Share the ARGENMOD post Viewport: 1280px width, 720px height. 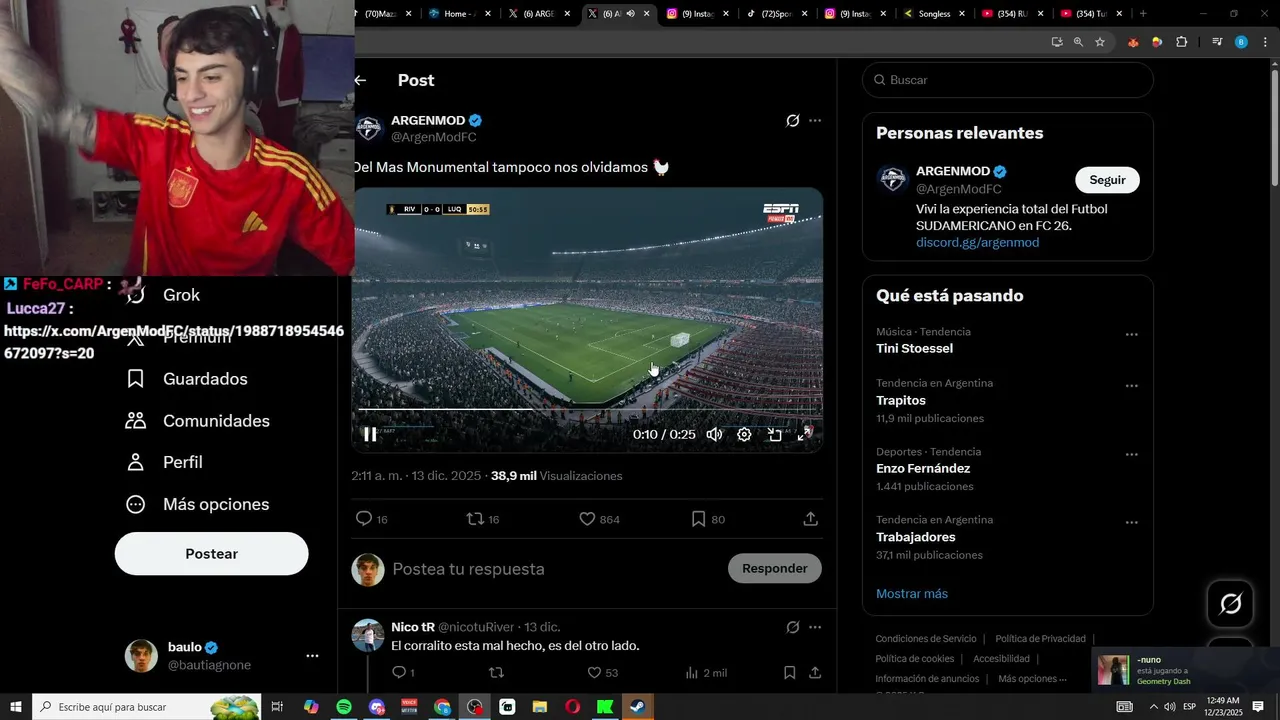pos(811,519)
